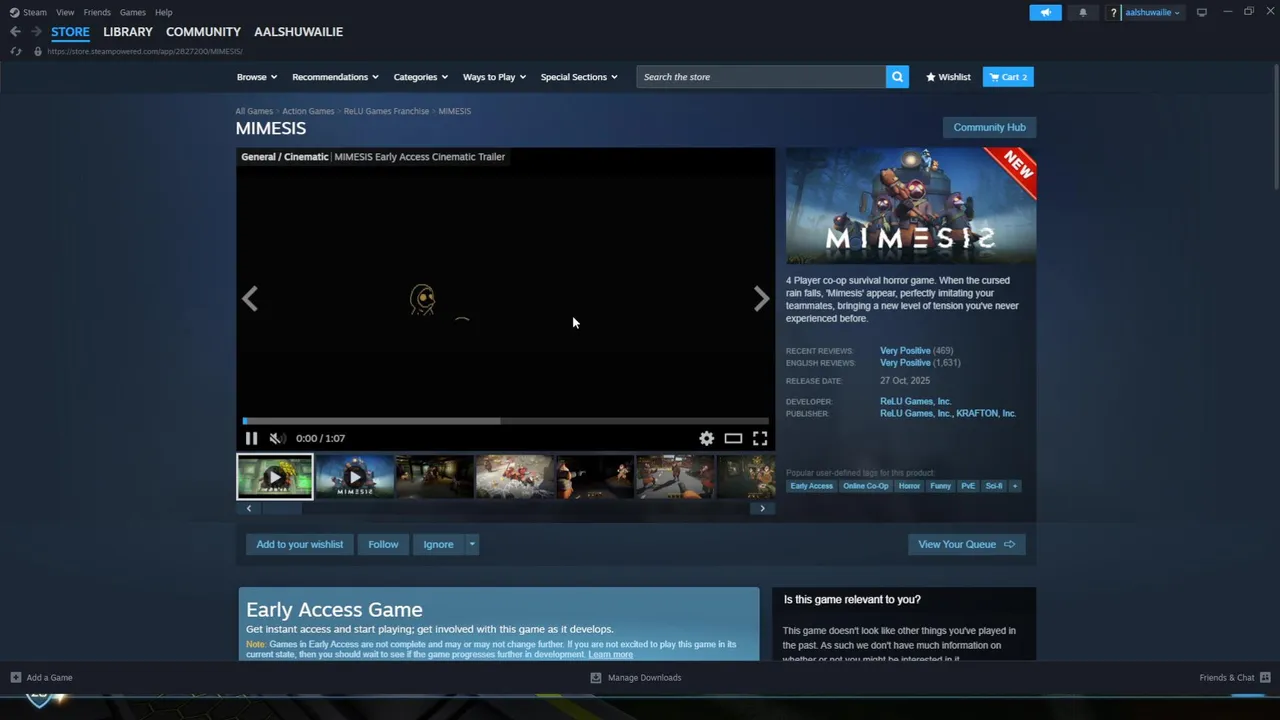Switch to the COMMUNITY tab
This screenshot has height=720, width=1280.
tap(203, 32)
